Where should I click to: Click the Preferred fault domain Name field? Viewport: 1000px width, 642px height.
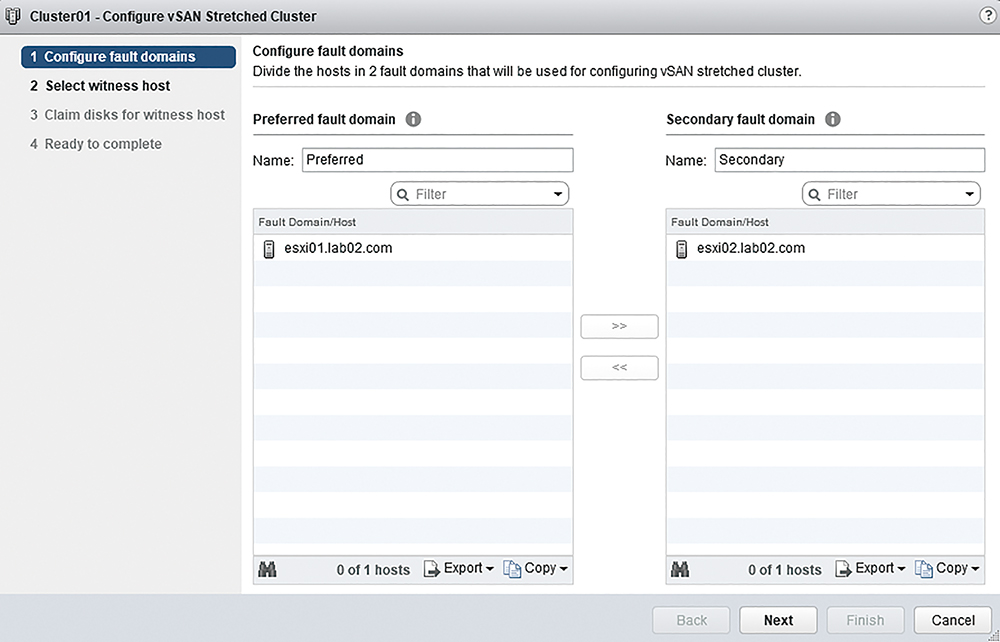coord(438,160)
